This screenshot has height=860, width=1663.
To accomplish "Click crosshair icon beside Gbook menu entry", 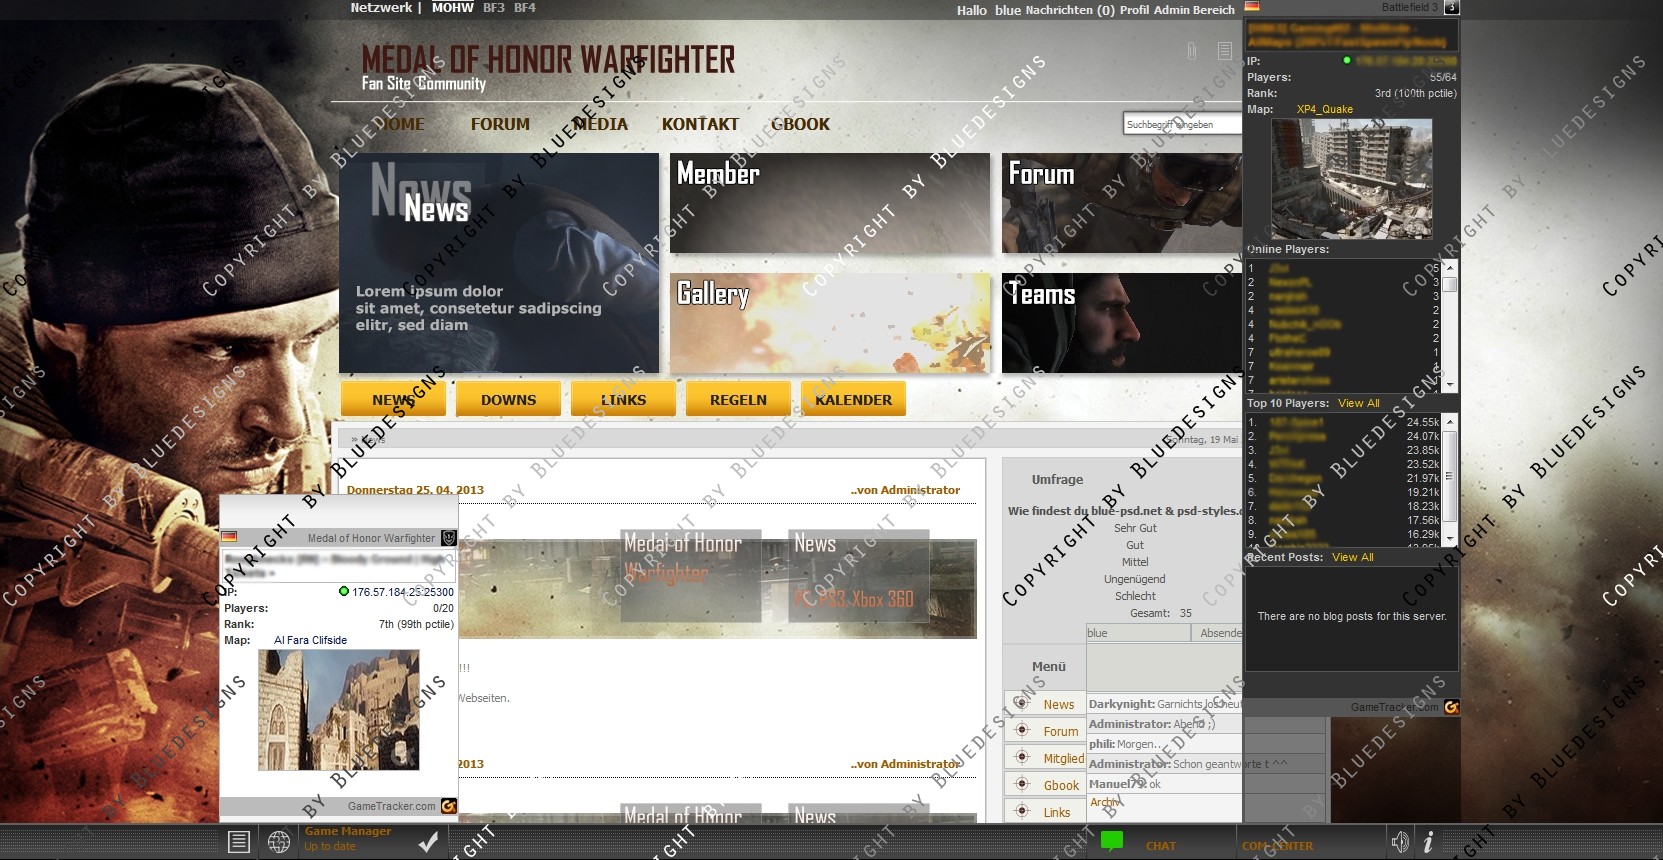I will [x=1022, y=784].
